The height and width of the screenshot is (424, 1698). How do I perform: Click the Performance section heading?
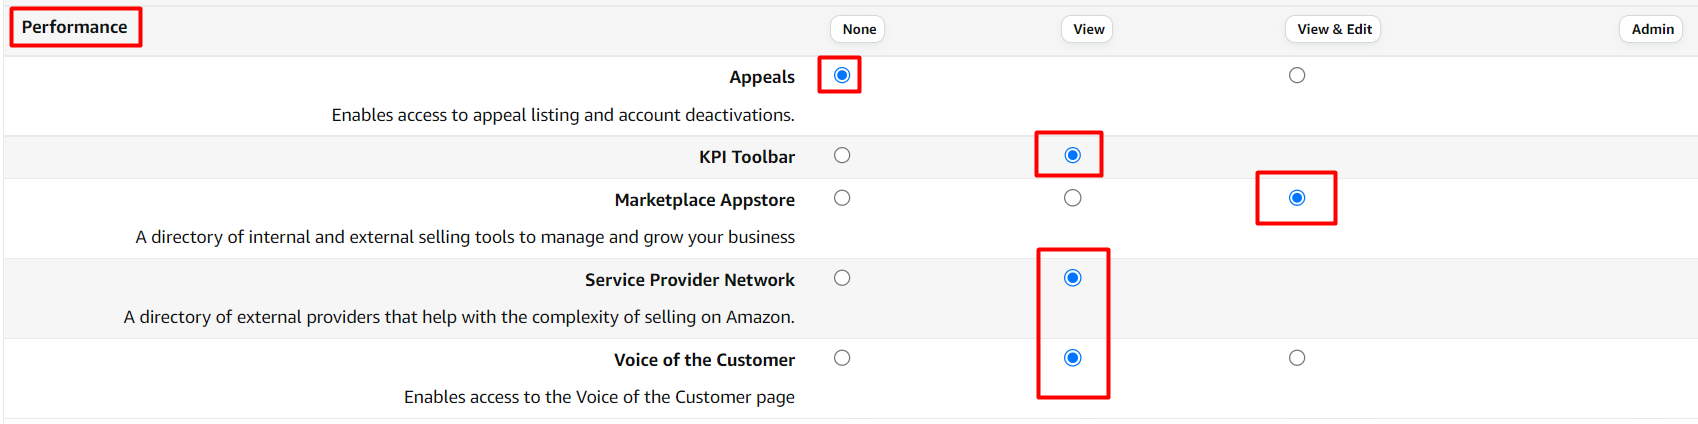[75, 27]
